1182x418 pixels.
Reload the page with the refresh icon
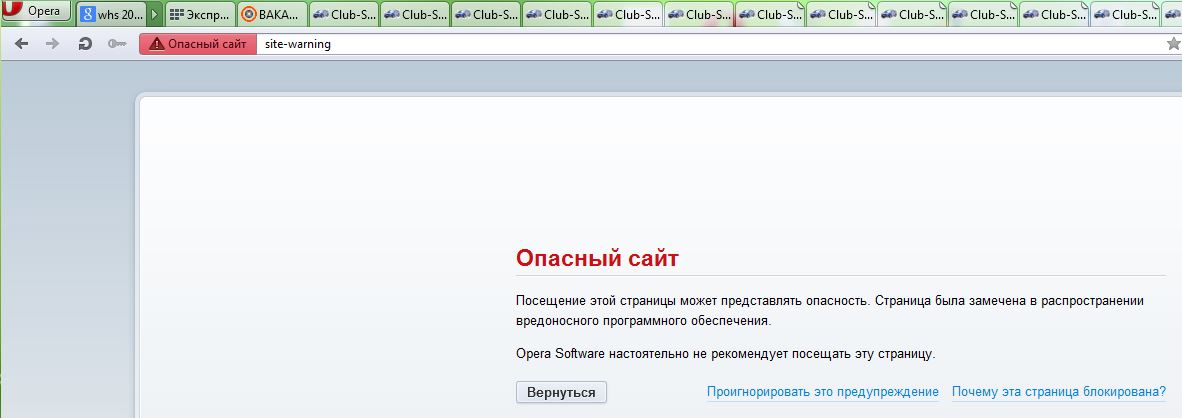[85, 44]
